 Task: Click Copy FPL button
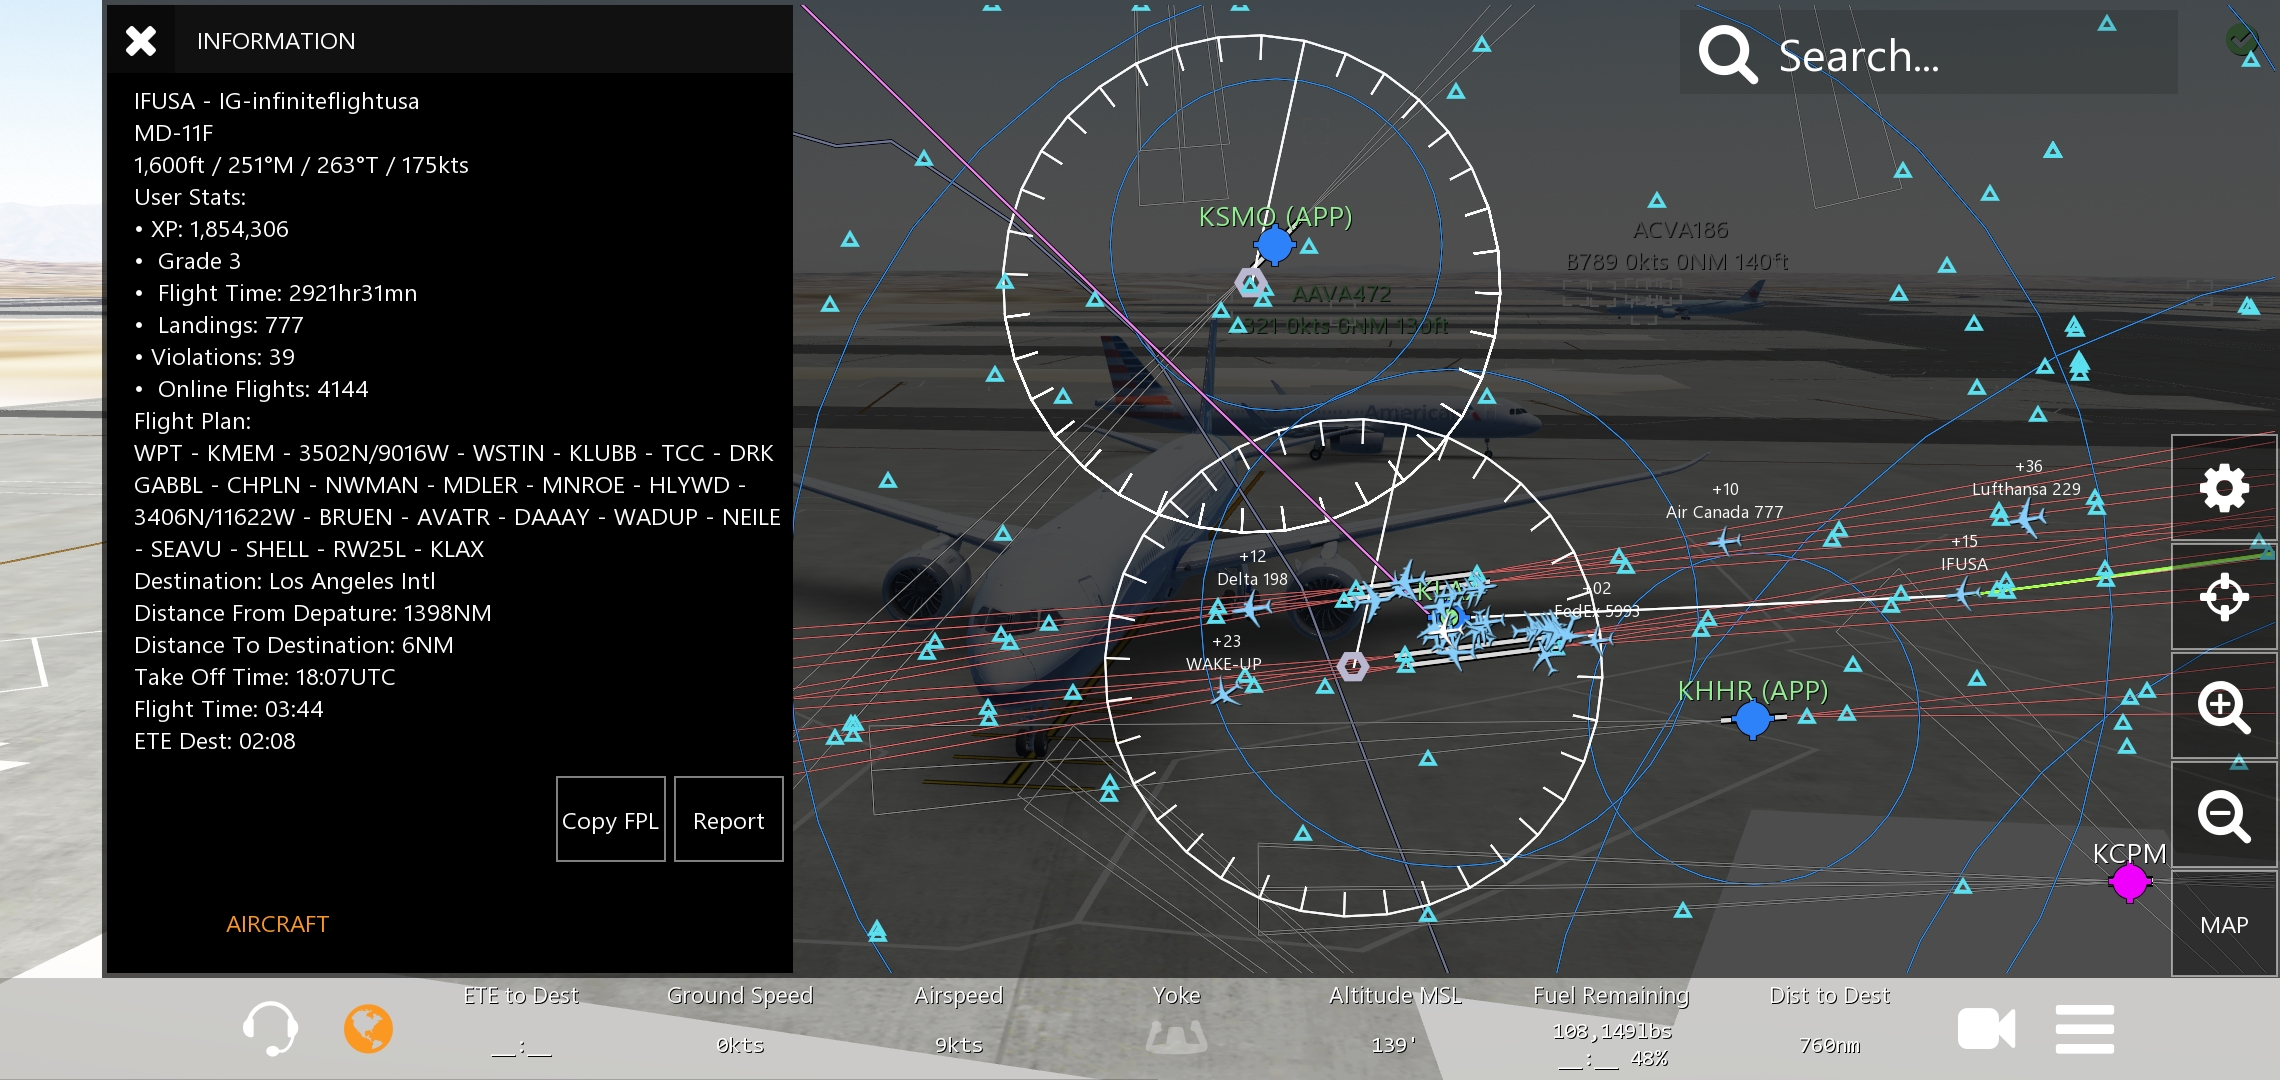(x=610, y=820)
